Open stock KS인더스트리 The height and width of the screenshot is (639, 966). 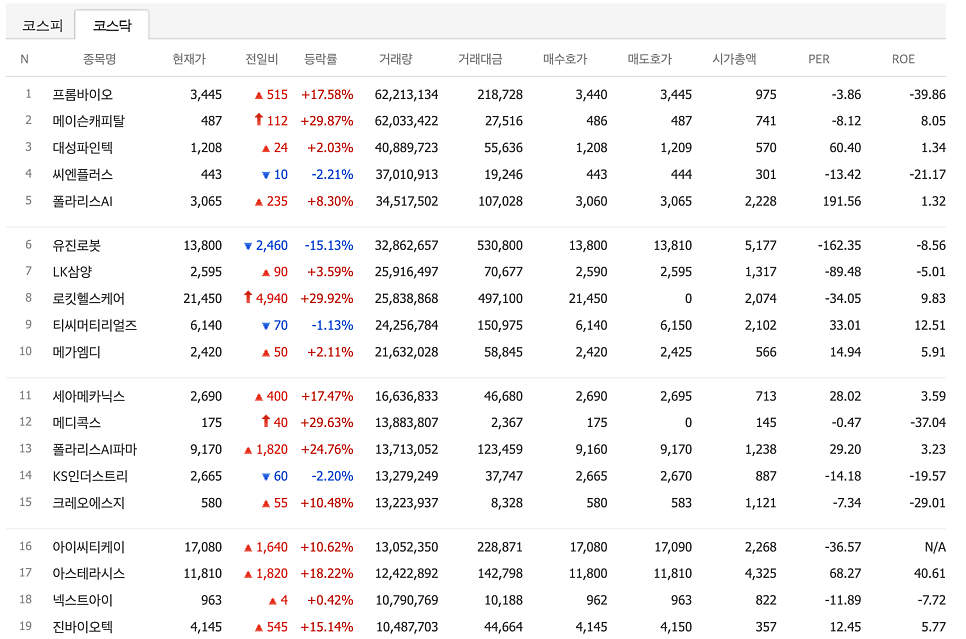point(90,476)
